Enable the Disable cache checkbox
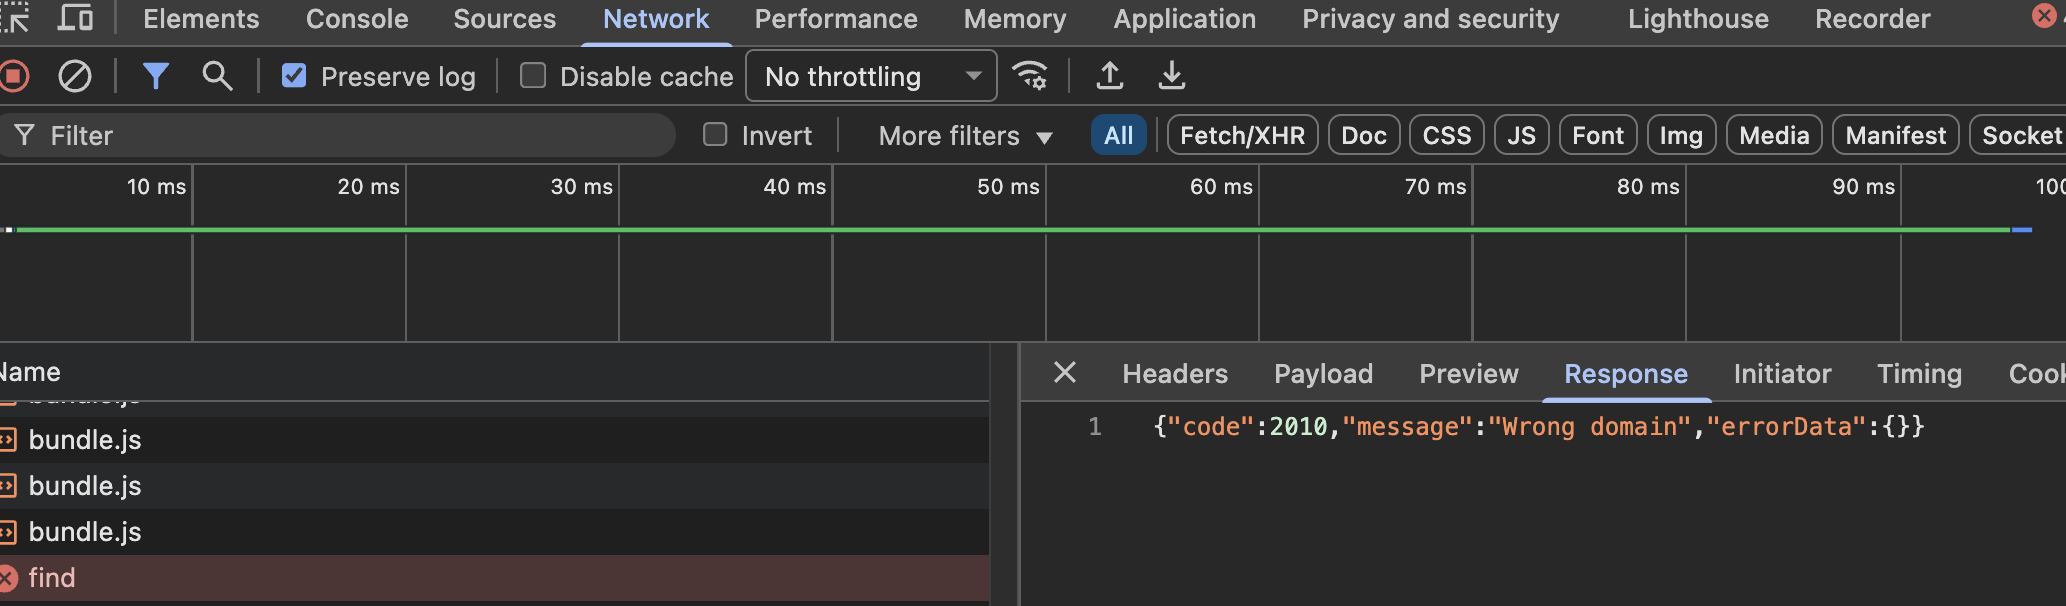 click(533, 76)
